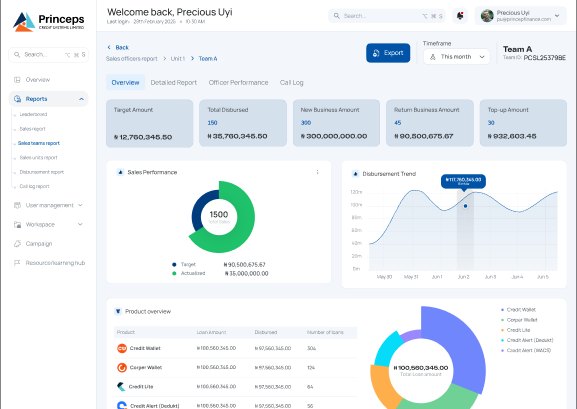This screenshot has width=577, height=409.
Task: Open Sales report in the sidebar
Action: click(32, 129)
